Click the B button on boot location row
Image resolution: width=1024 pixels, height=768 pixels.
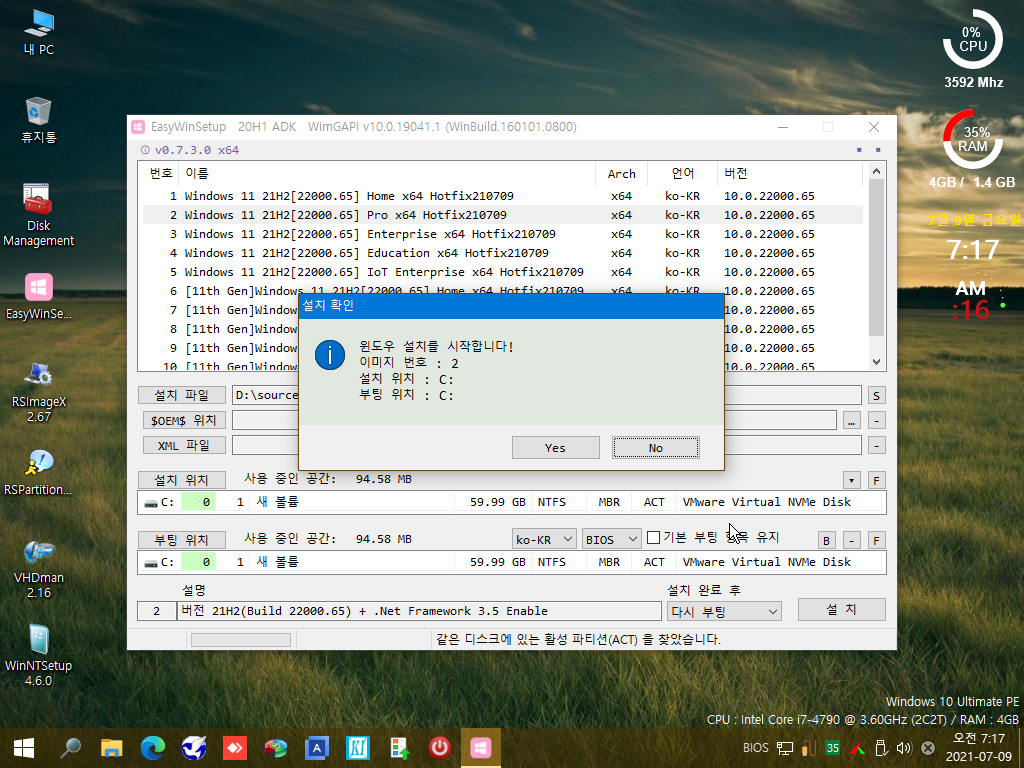(827, 541)
